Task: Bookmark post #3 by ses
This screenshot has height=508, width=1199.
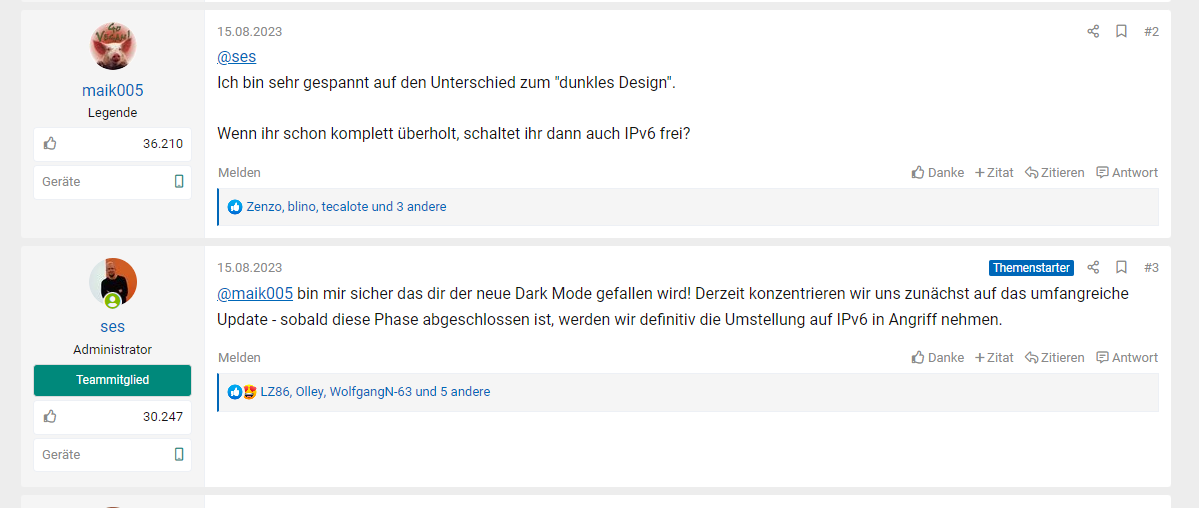Action: tap(1121, 268)
